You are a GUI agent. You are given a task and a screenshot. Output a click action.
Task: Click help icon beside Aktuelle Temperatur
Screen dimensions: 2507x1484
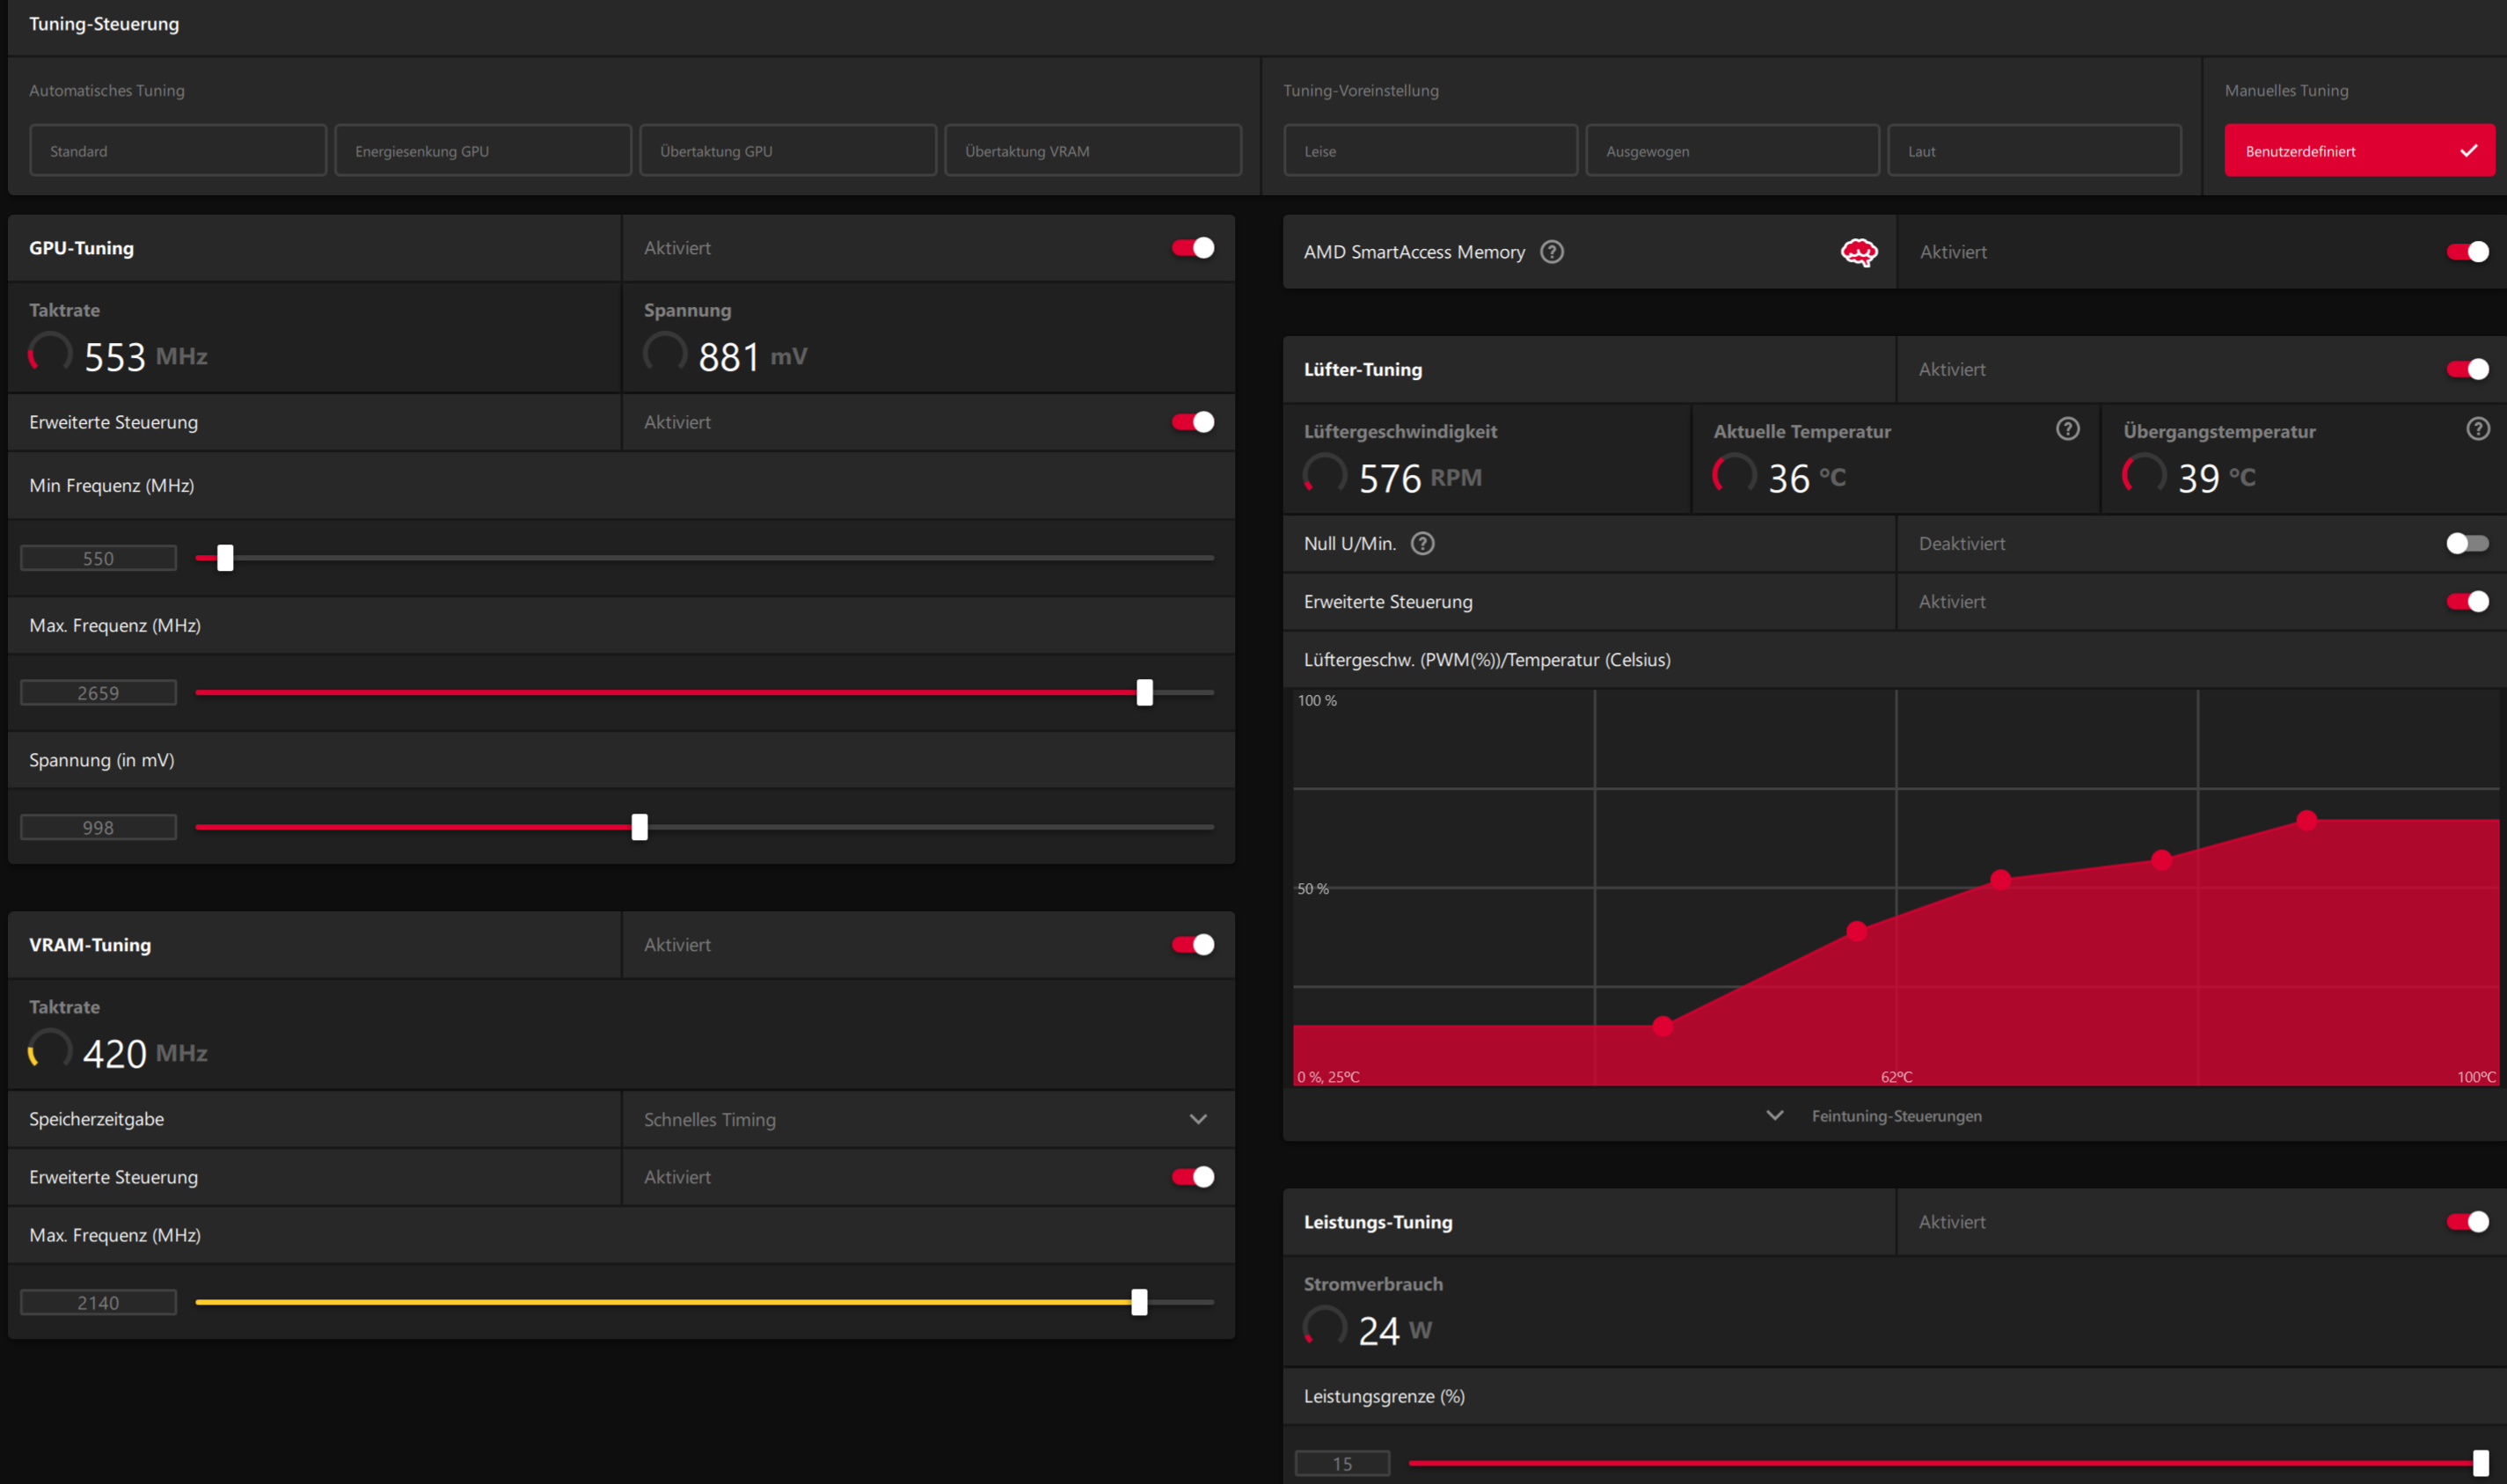click(2067, 429)
